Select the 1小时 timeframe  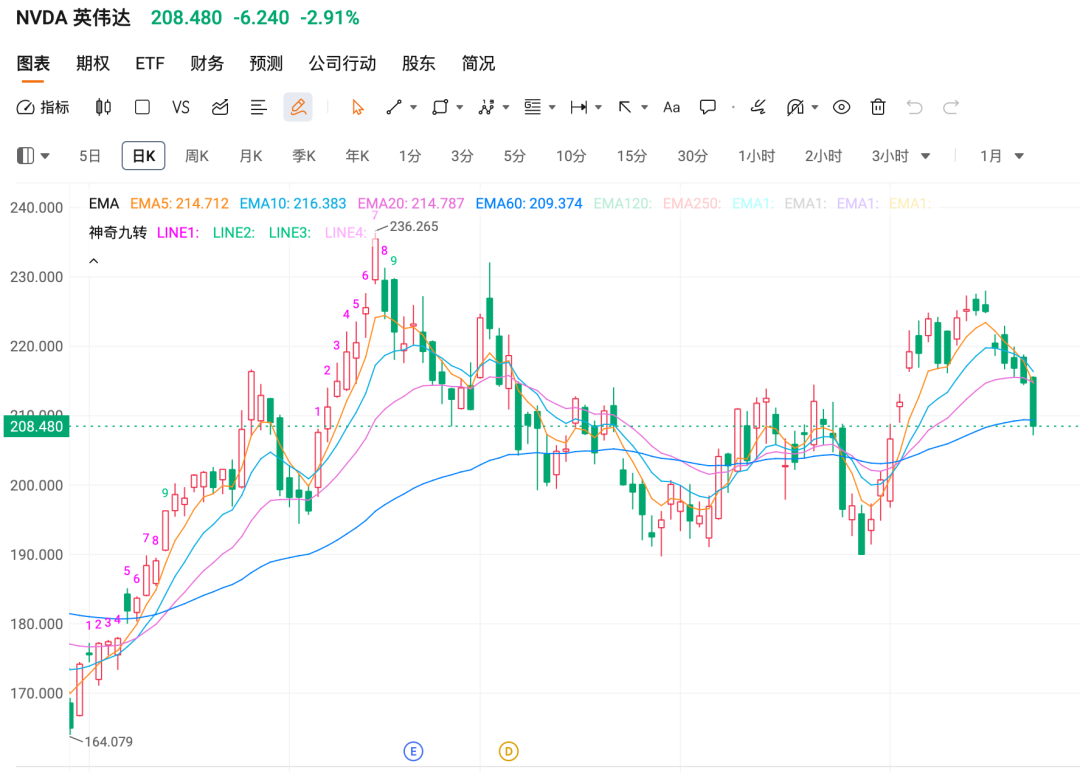(757, 156)
